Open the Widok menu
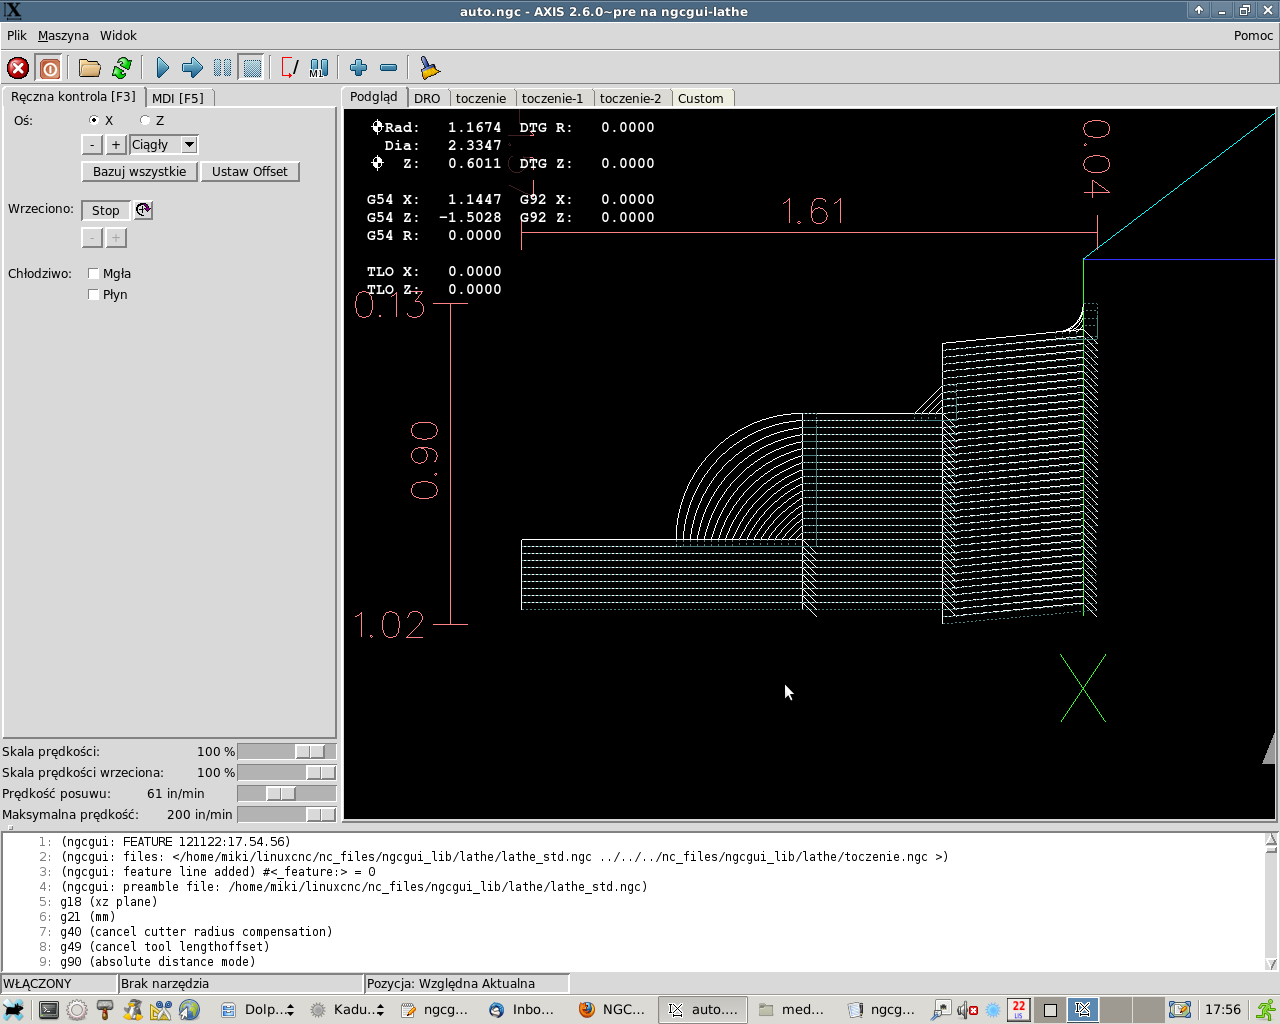This screenshot has height=1024, width=1280. click(x=118, y=35)
